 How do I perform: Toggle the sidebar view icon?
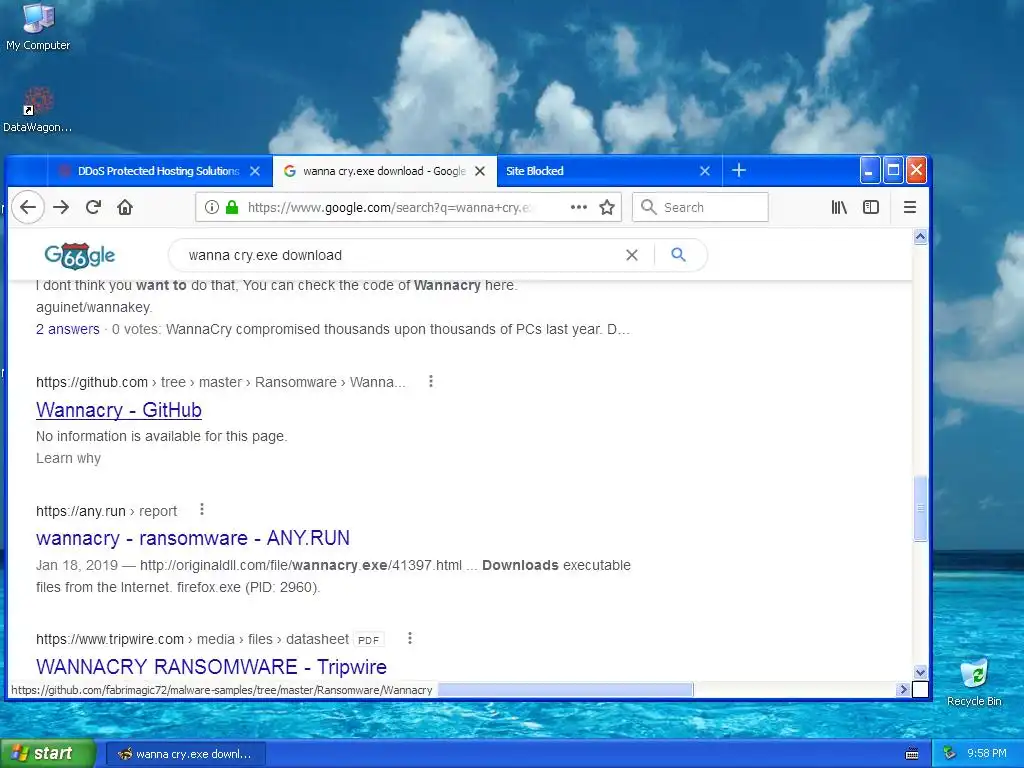coord(871,208)
